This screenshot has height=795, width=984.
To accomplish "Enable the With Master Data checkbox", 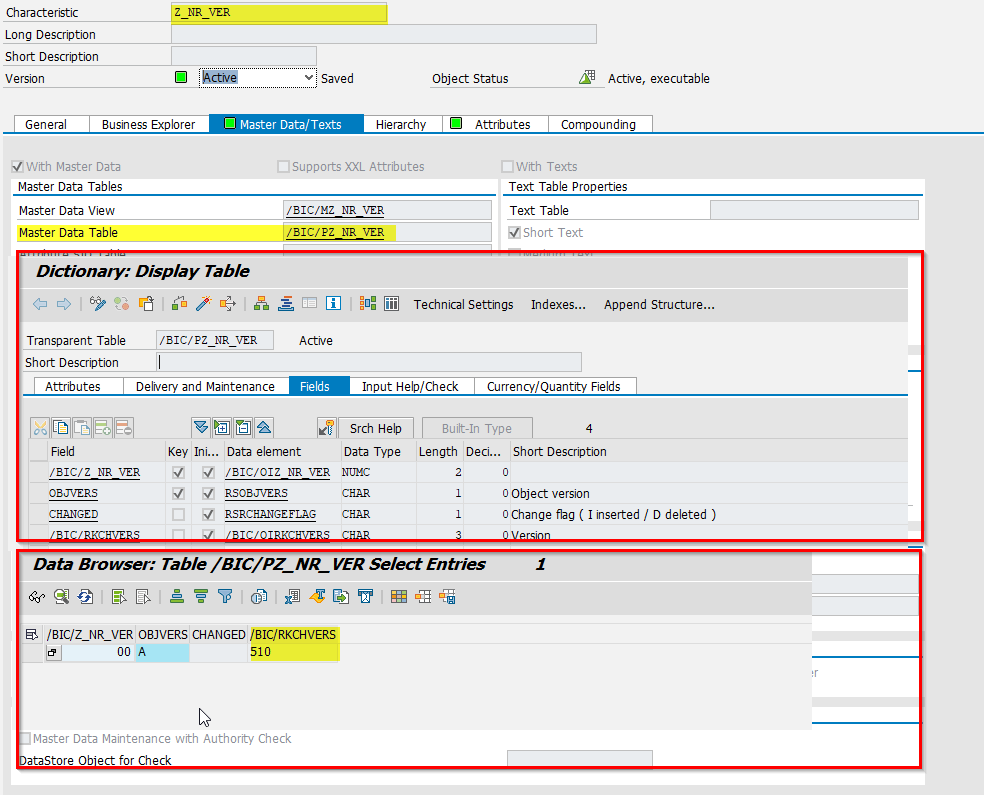I will pos(17,166).
